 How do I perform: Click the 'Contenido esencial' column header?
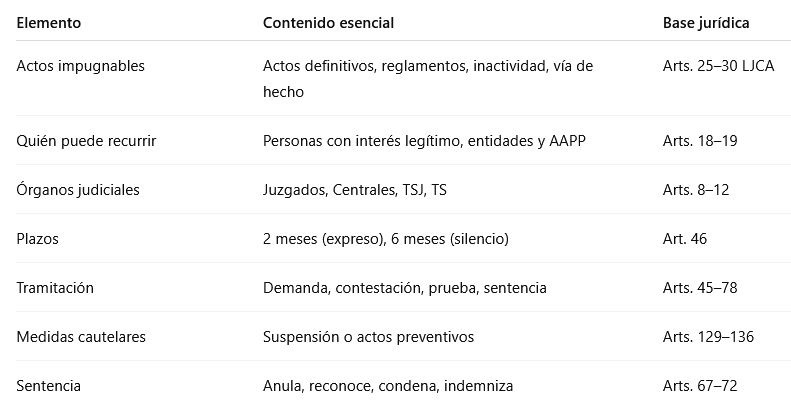point(328,22)
